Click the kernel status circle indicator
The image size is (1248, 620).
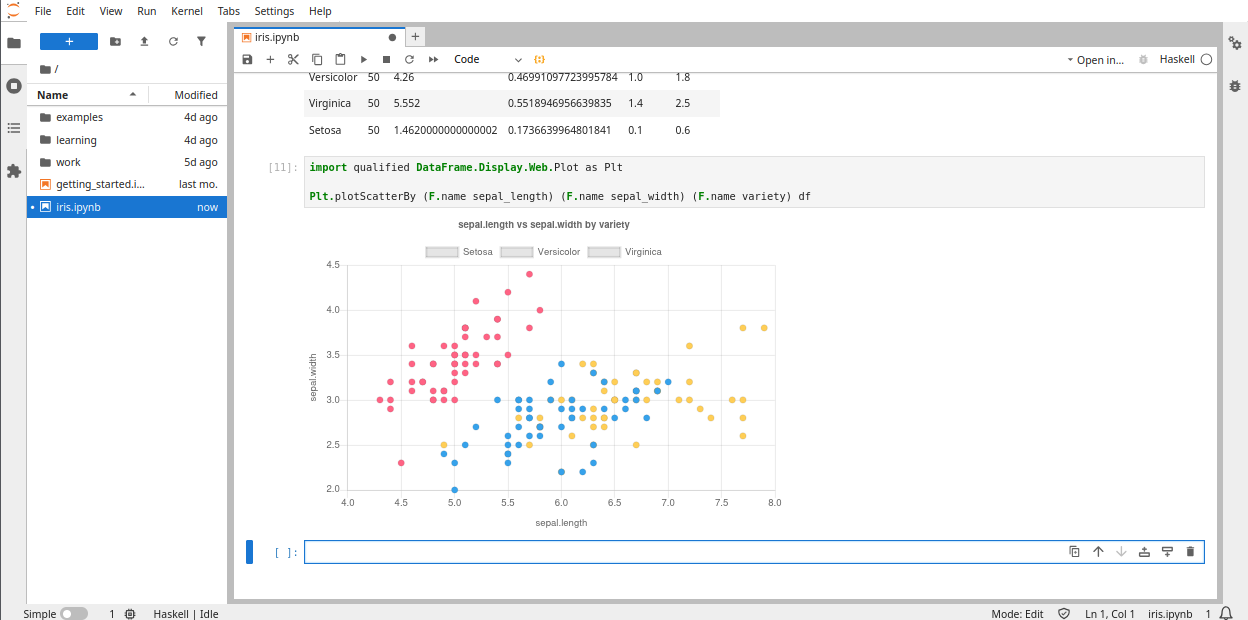1206,60
